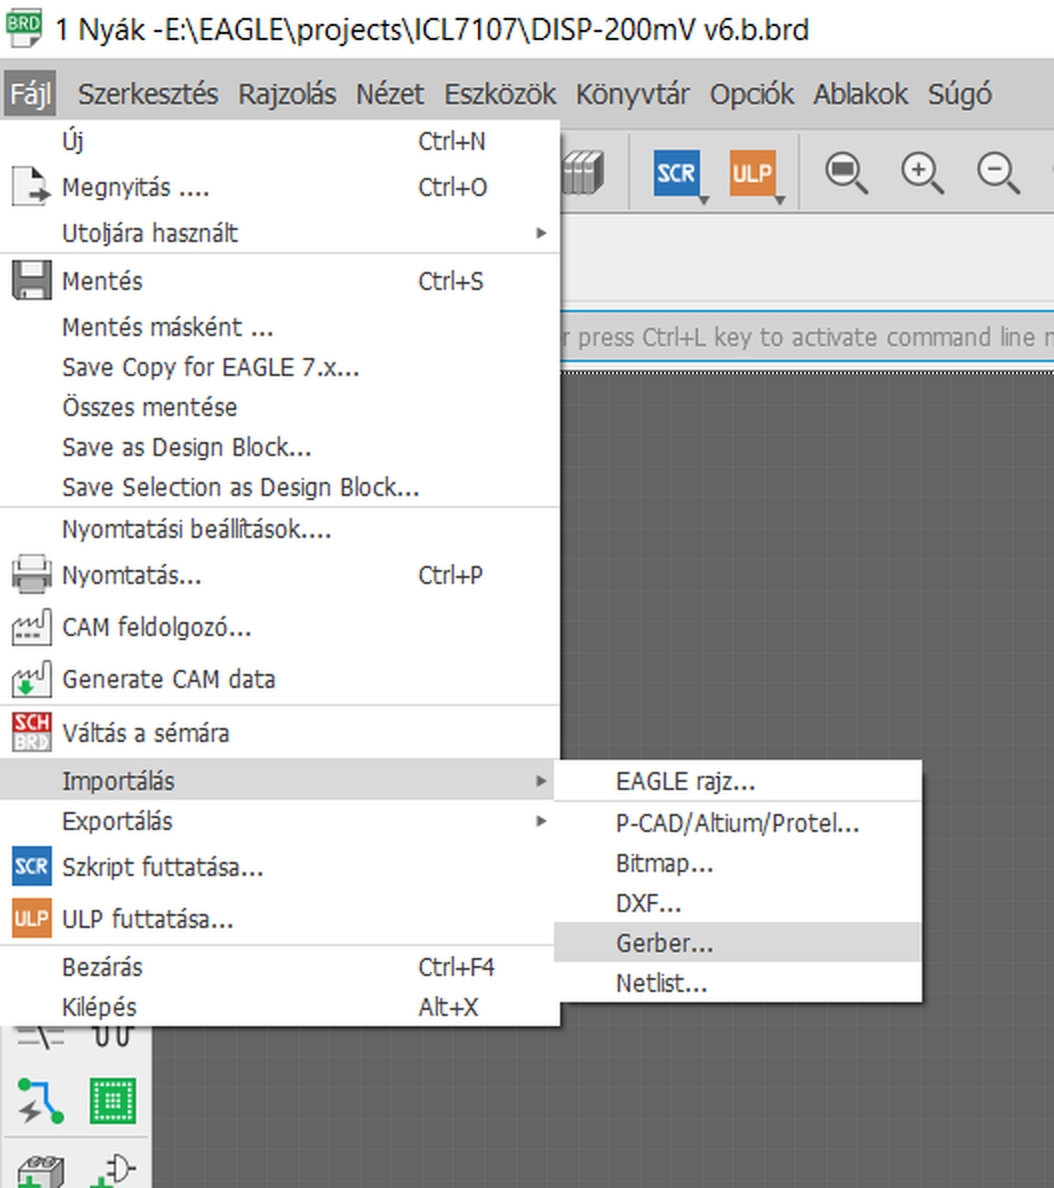This screenshot has width=1054, height=1188.
Task: Open the Nézet menu
Action: tap(390, 94)
